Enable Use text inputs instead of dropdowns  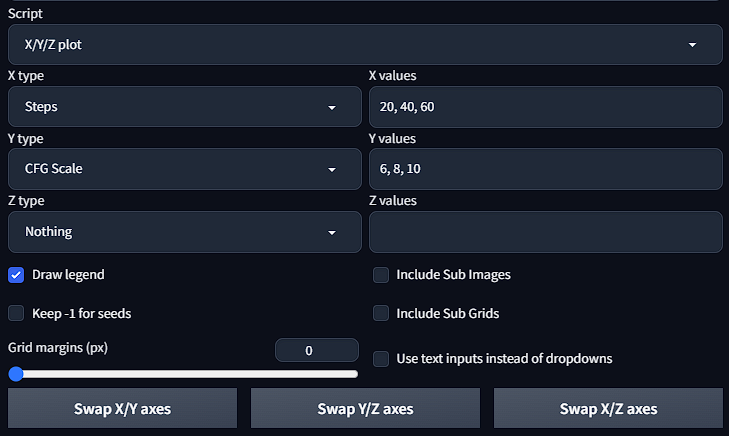tap(381, 358)
